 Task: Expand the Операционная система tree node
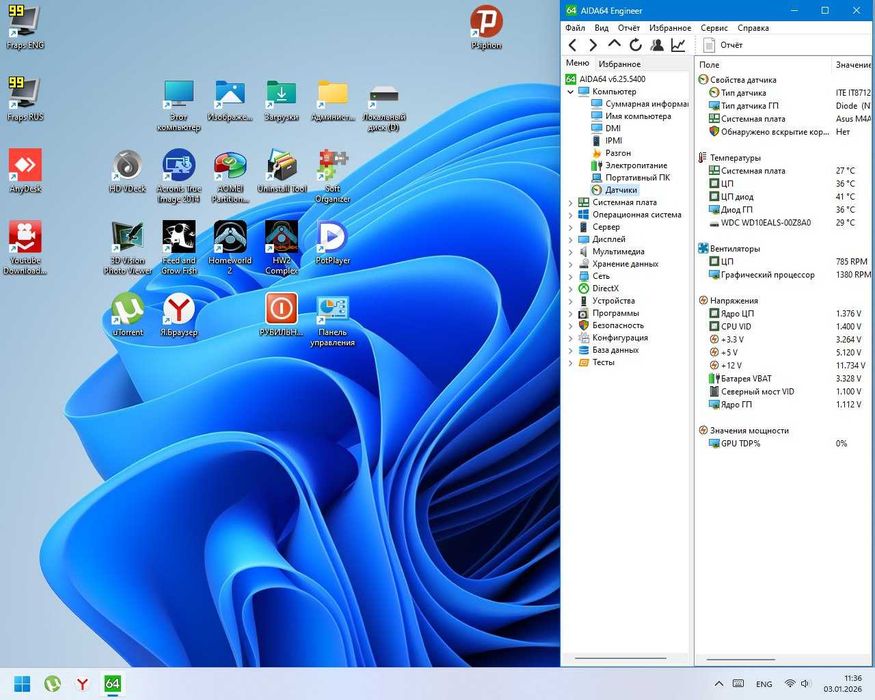pos(571,214)
